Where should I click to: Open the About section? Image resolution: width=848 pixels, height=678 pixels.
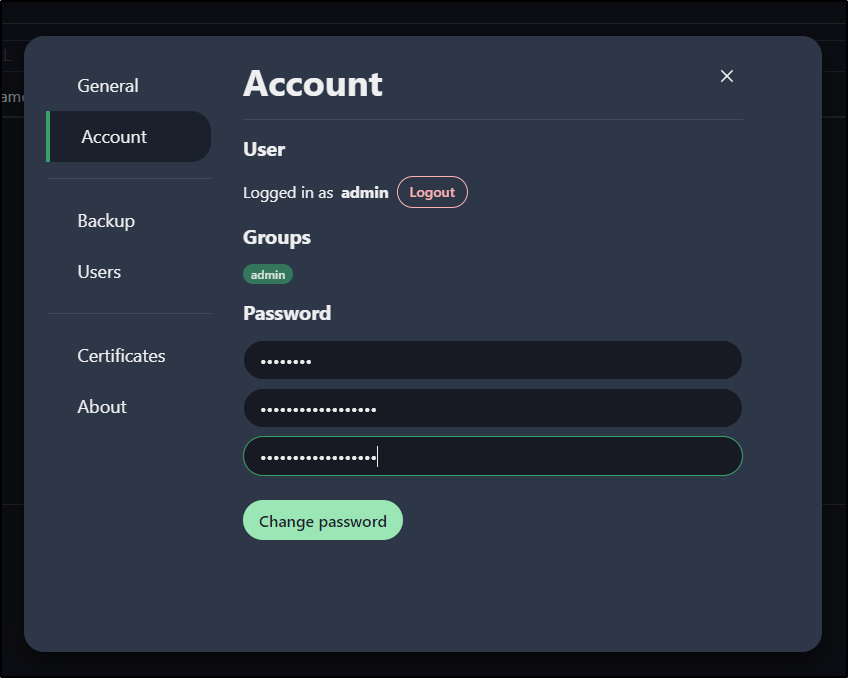click(x=102, y=407)
